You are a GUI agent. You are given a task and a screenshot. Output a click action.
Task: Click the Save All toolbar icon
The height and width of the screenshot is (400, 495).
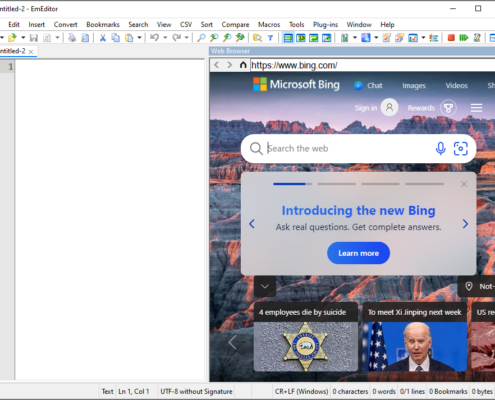pos(47,38)
